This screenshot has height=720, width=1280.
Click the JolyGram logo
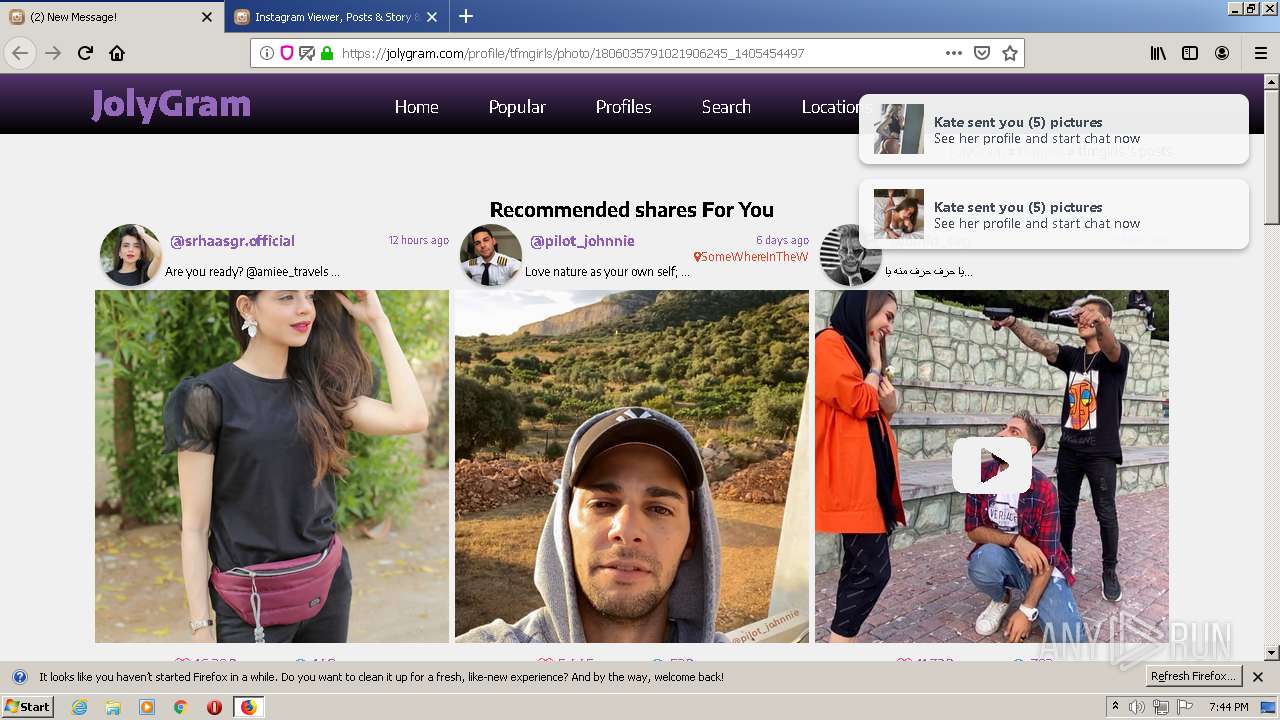171,105
